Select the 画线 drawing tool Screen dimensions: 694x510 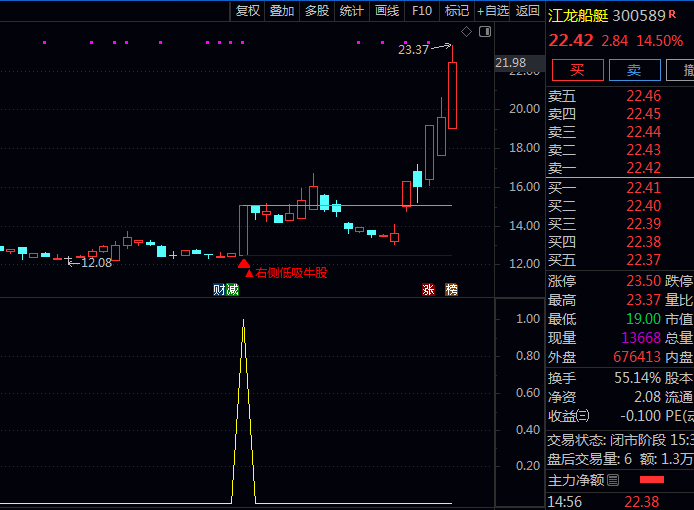387,11
